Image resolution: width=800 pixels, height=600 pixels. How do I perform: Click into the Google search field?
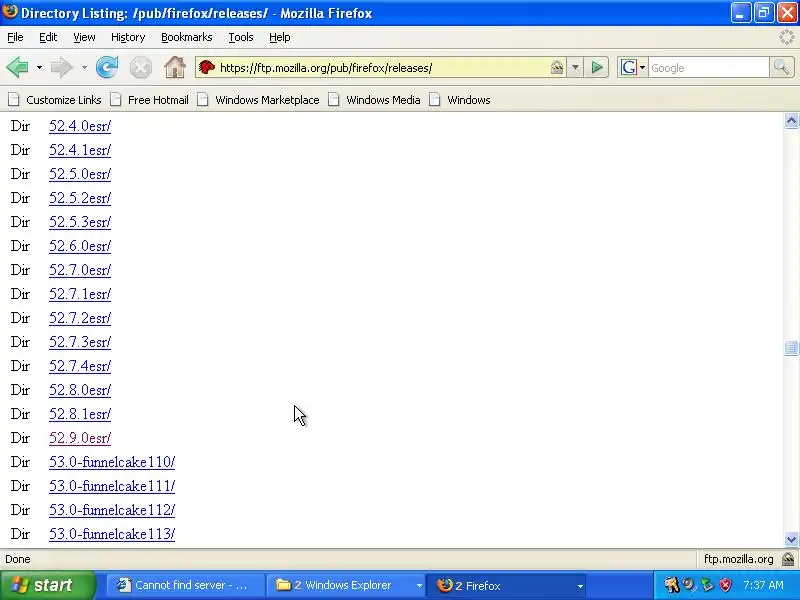click(709, 68)
